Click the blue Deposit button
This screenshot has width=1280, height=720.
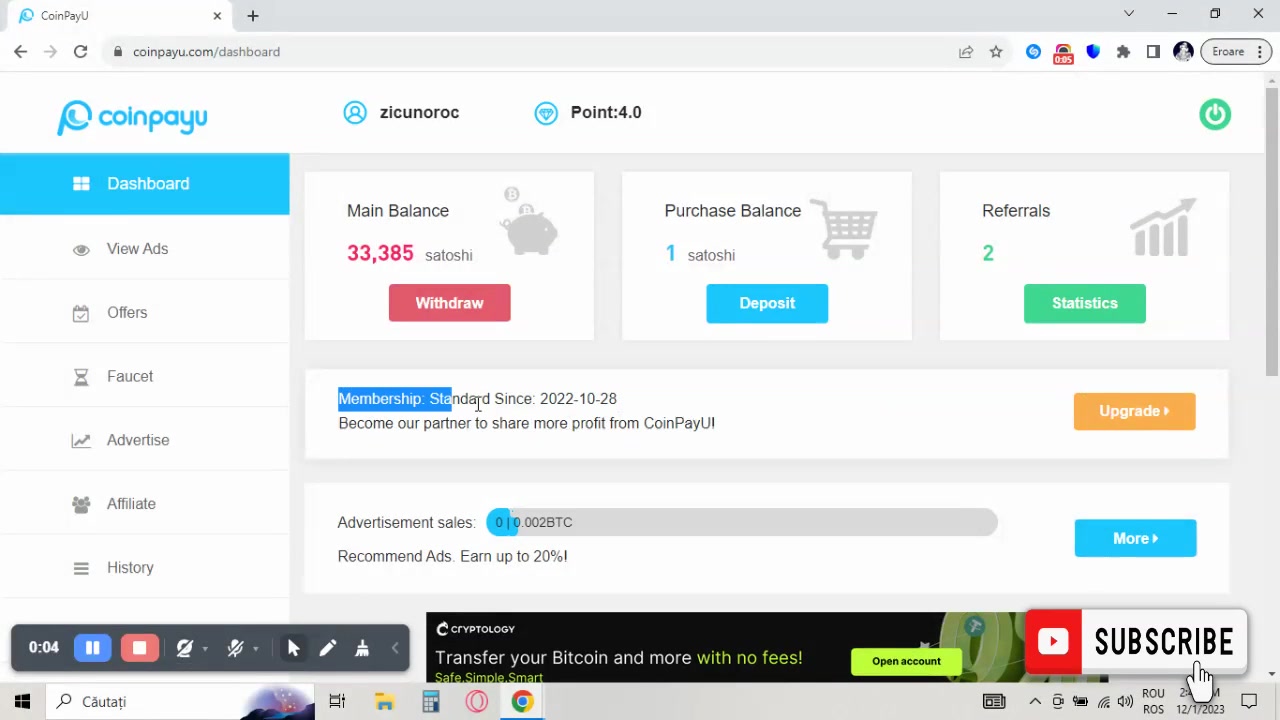pos(767,303)
